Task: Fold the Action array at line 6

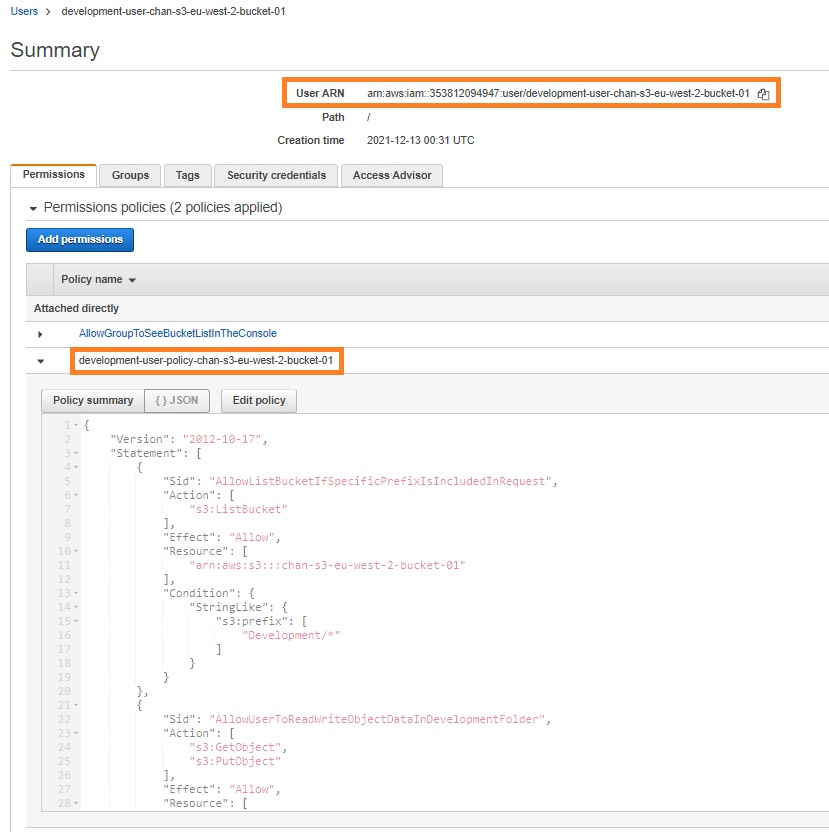Action: [x=75, y=494]
